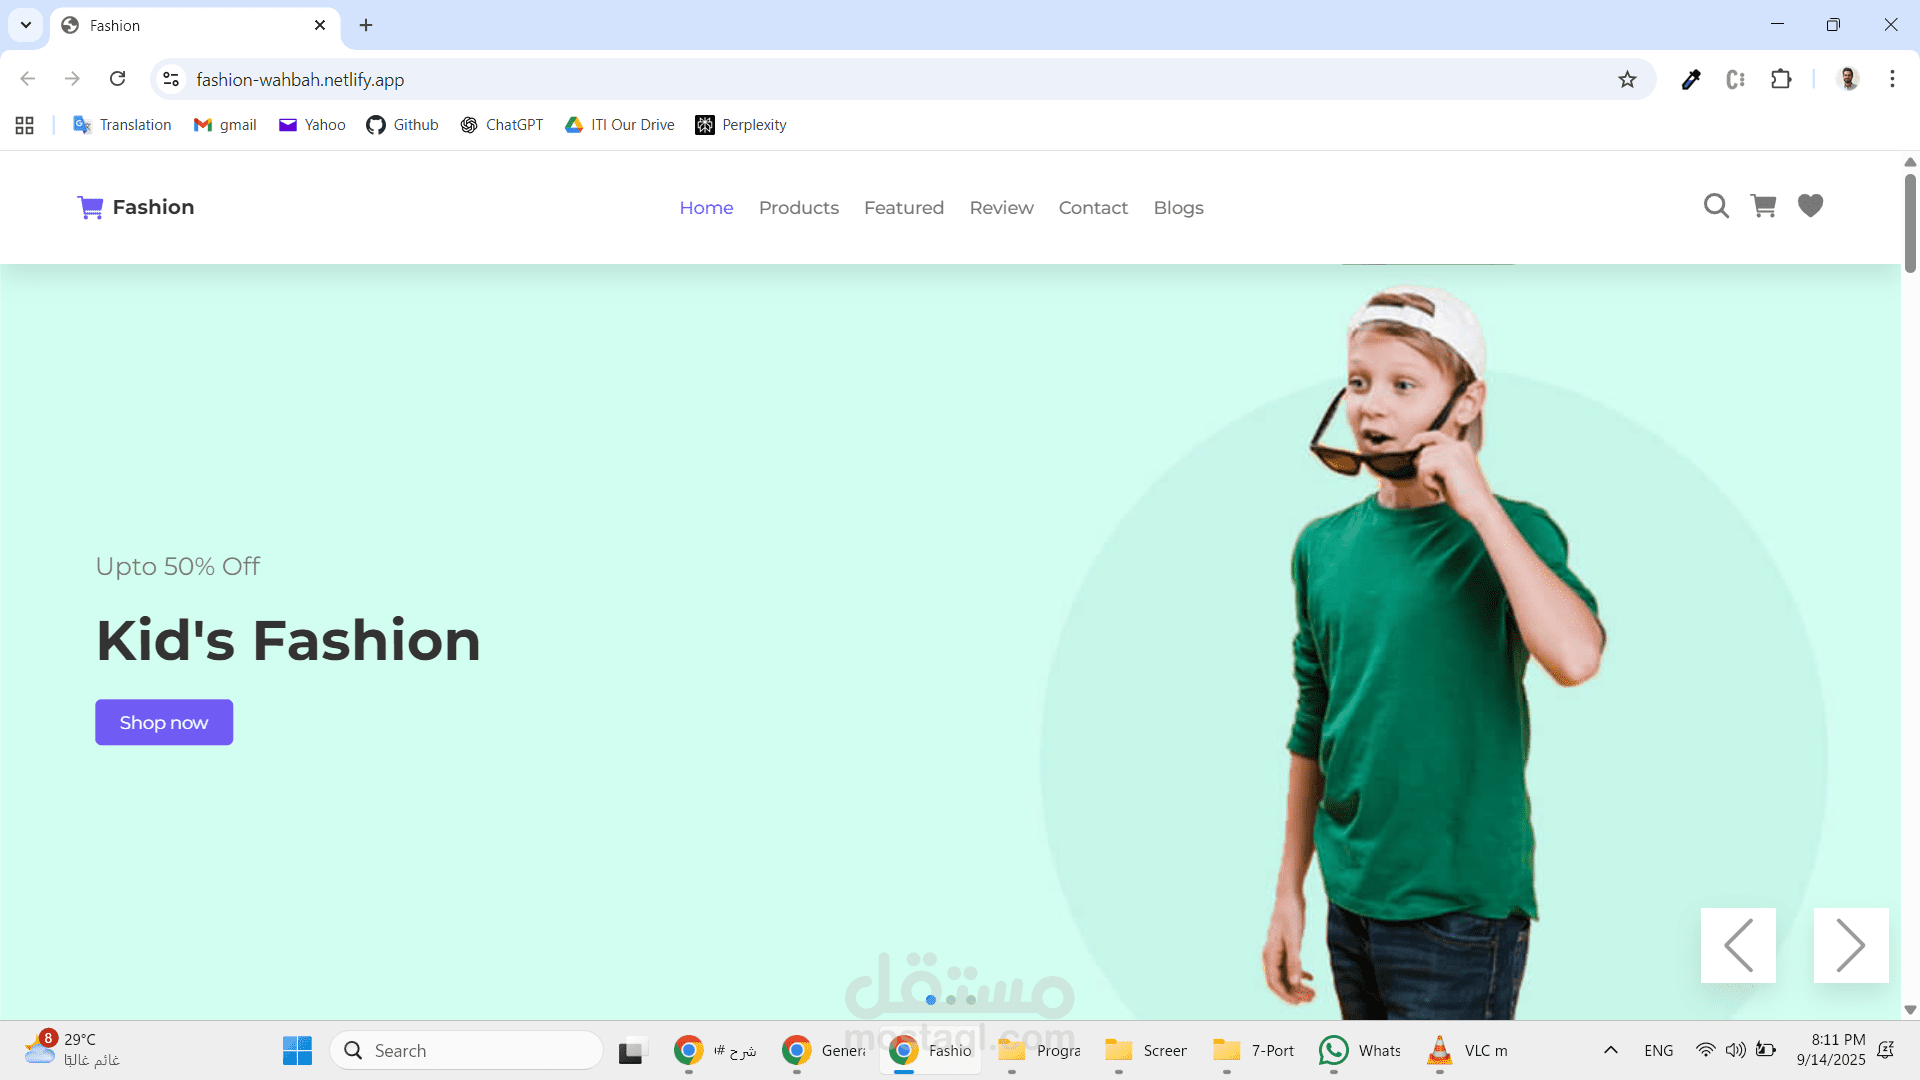Open the battery icon in tray
Image resolution: width=1920 pixels, height=1080 pixels.
pos(1766,1050)
